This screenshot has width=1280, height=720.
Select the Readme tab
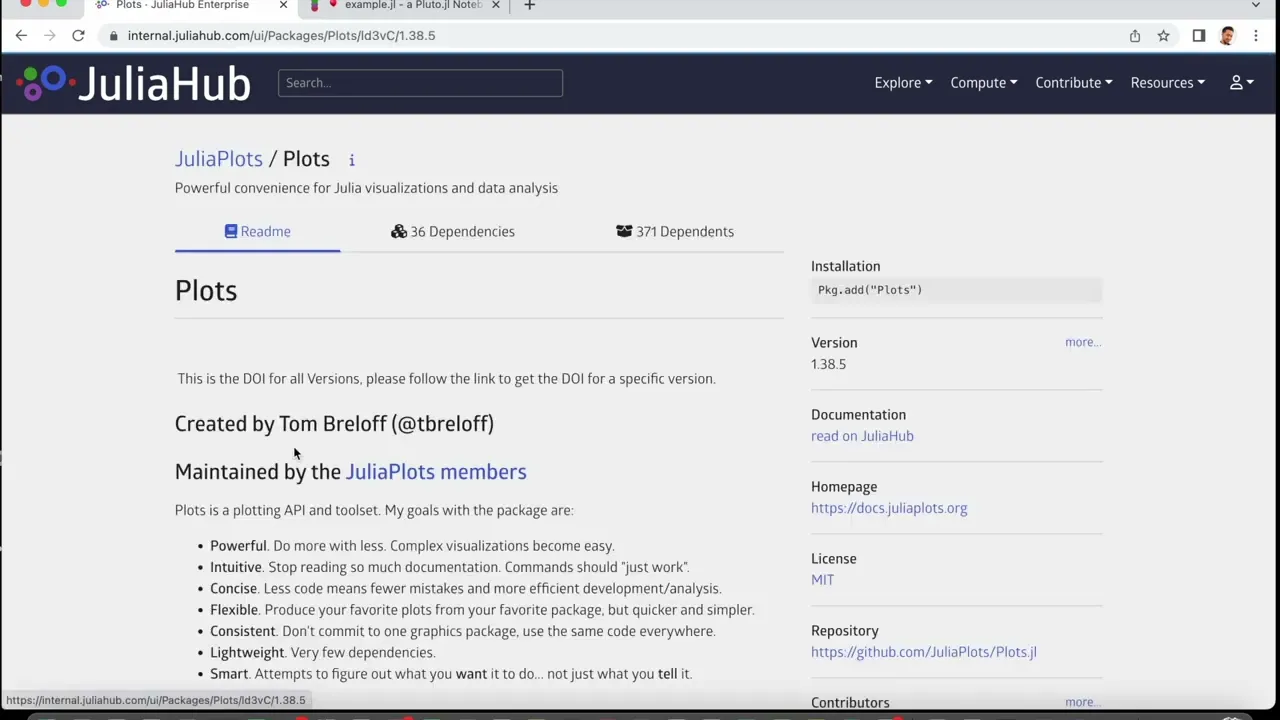click(x=257, y=231)
